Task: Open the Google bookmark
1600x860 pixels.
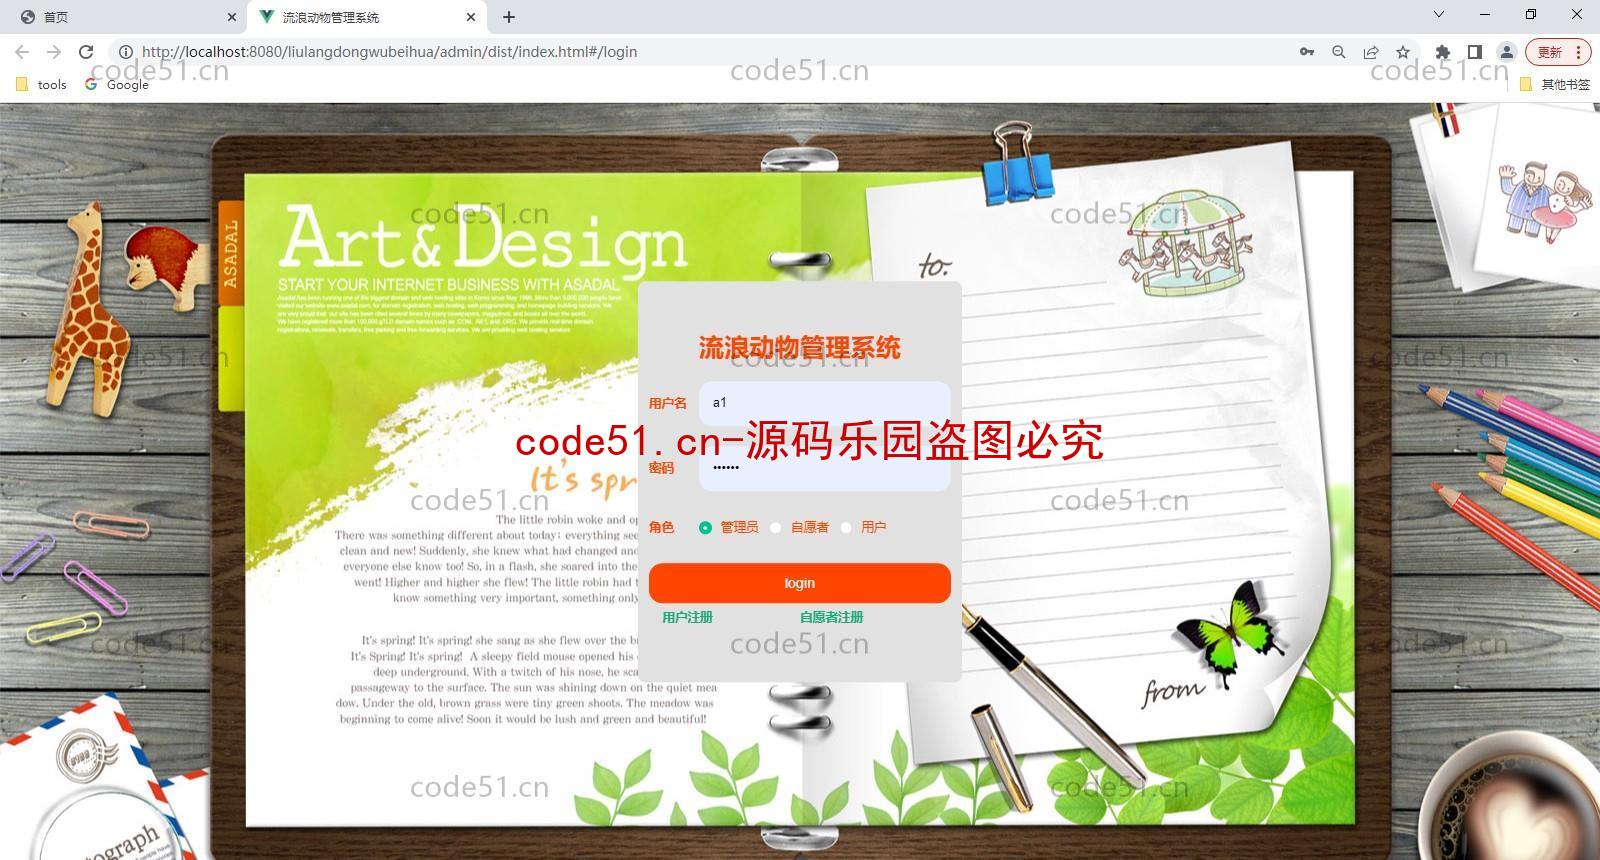Action: 117,85
